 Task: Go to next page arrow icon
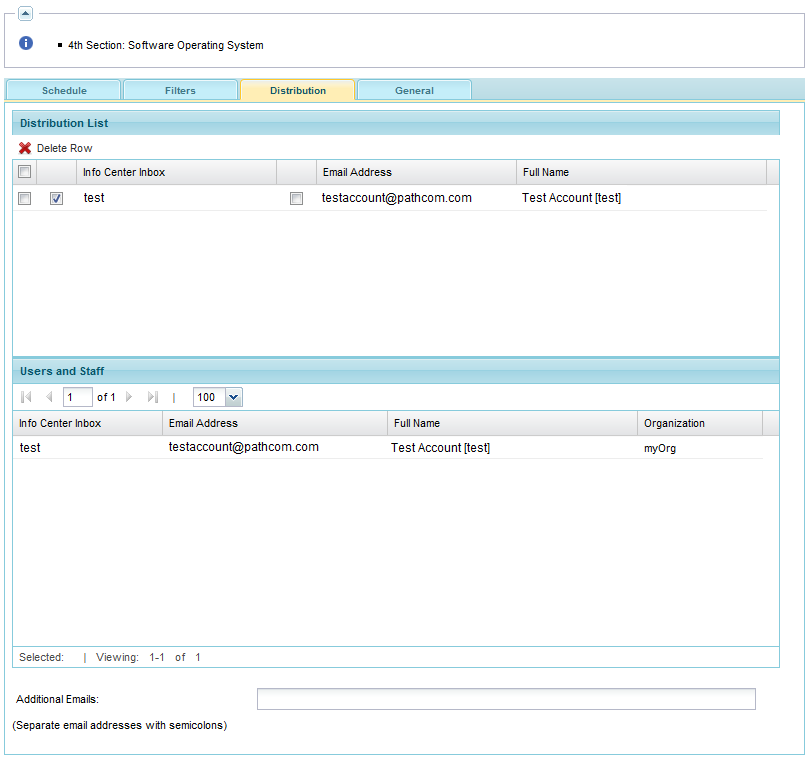[129, 397]
